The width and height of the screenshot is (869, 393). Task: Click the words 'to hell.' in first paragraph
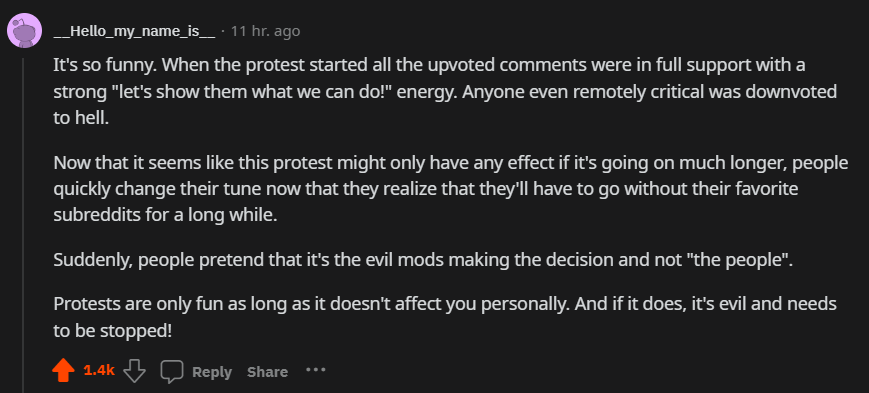(x=81, y=118)
